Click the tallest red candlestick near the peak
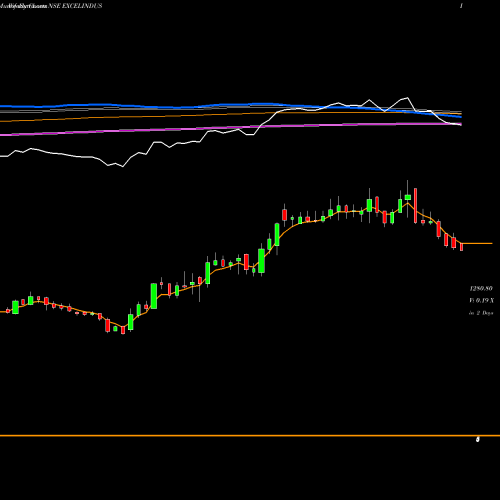The height and width of the screenshot is (500, 500). tap(415, 206)
